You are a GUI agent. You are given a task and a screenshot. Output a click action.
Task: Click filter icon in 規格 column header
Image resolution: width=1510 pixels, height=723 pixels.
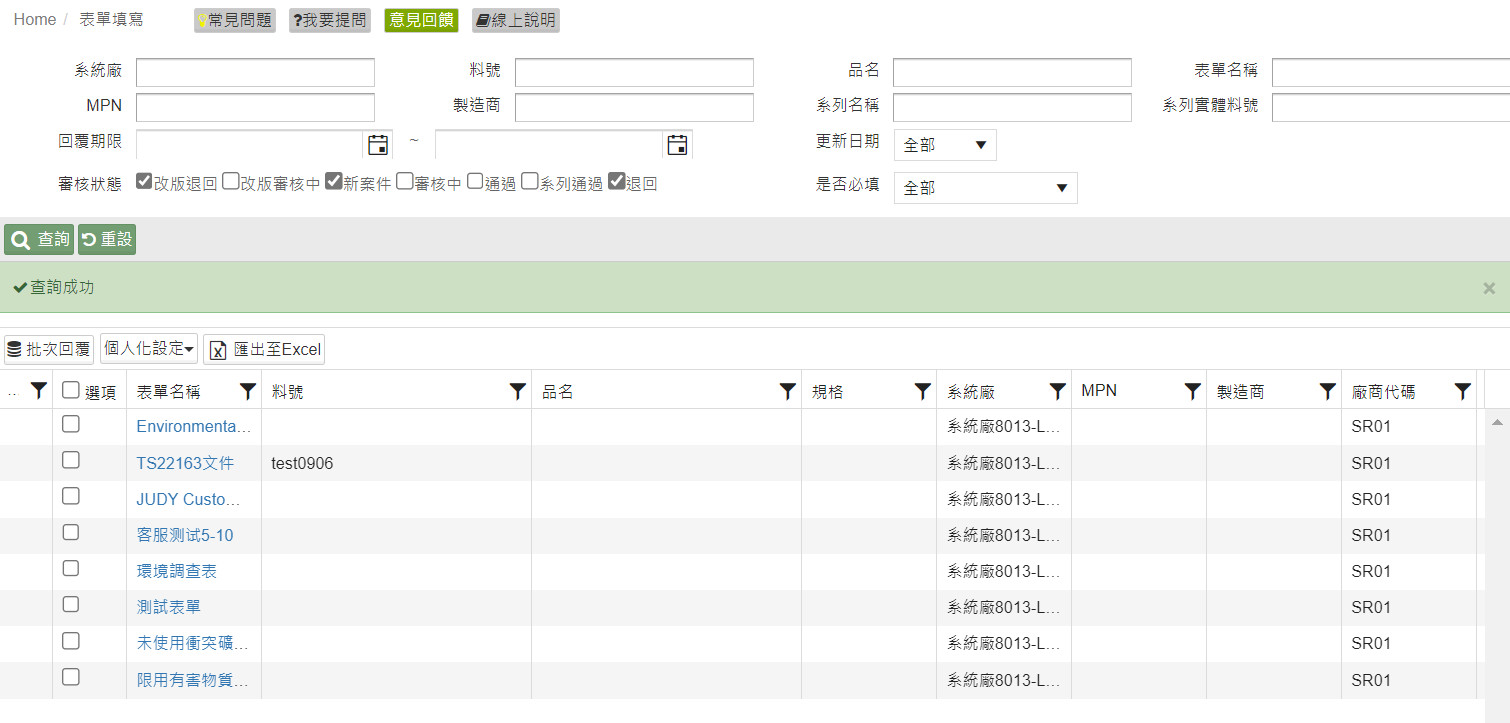pos(922,391)
